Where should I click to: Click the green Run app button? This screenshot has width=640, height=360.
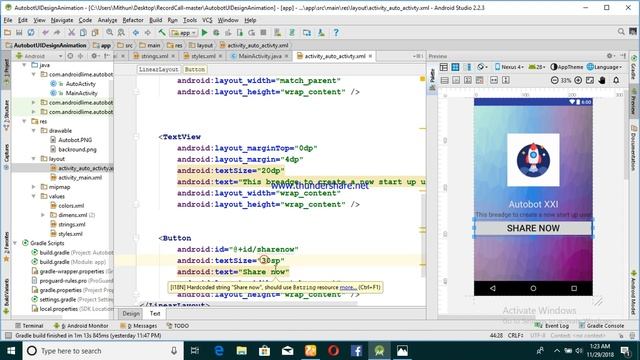[204, 33]
